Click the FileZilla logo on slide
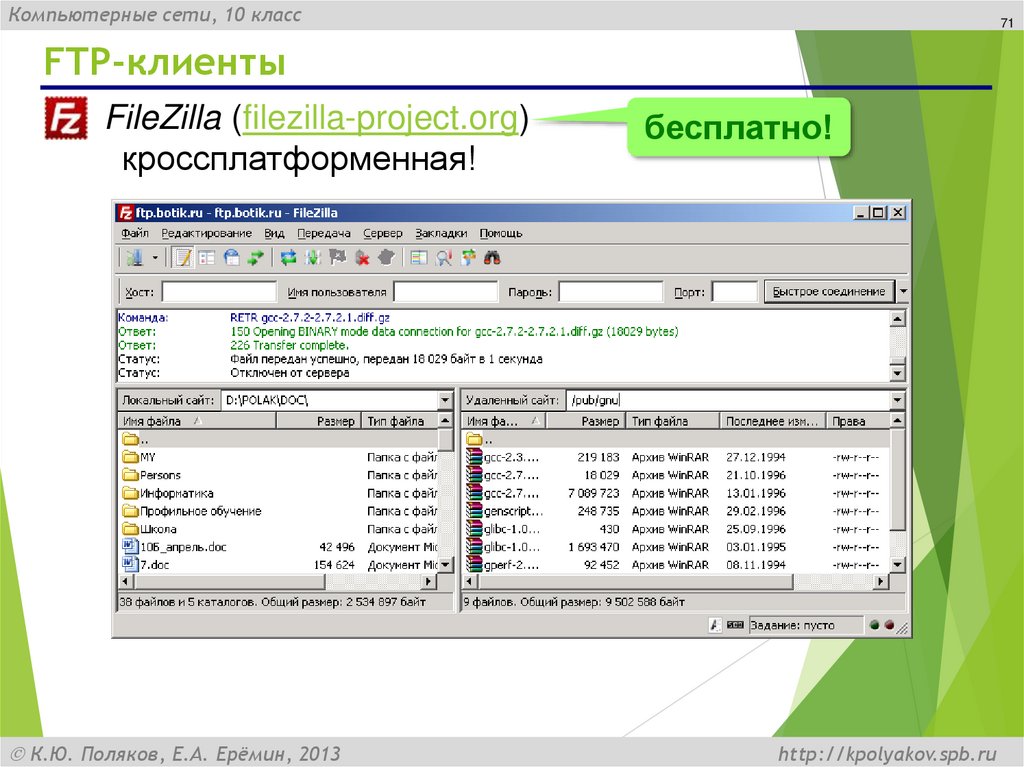1024x767 pixels. click(x=66, y=118)
